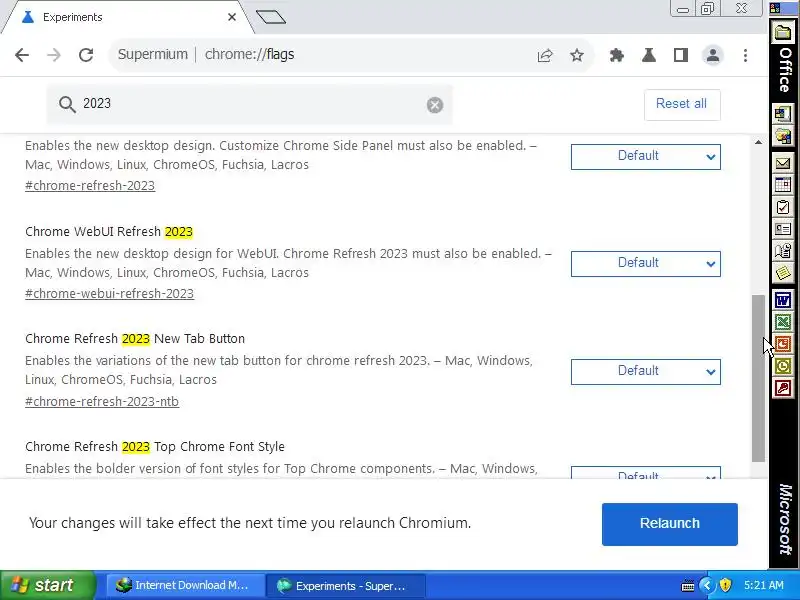The width and height of the screenshot is (800, 600).
Task: Launch PowerPoint from the Office bar
Action: [783, 344]
